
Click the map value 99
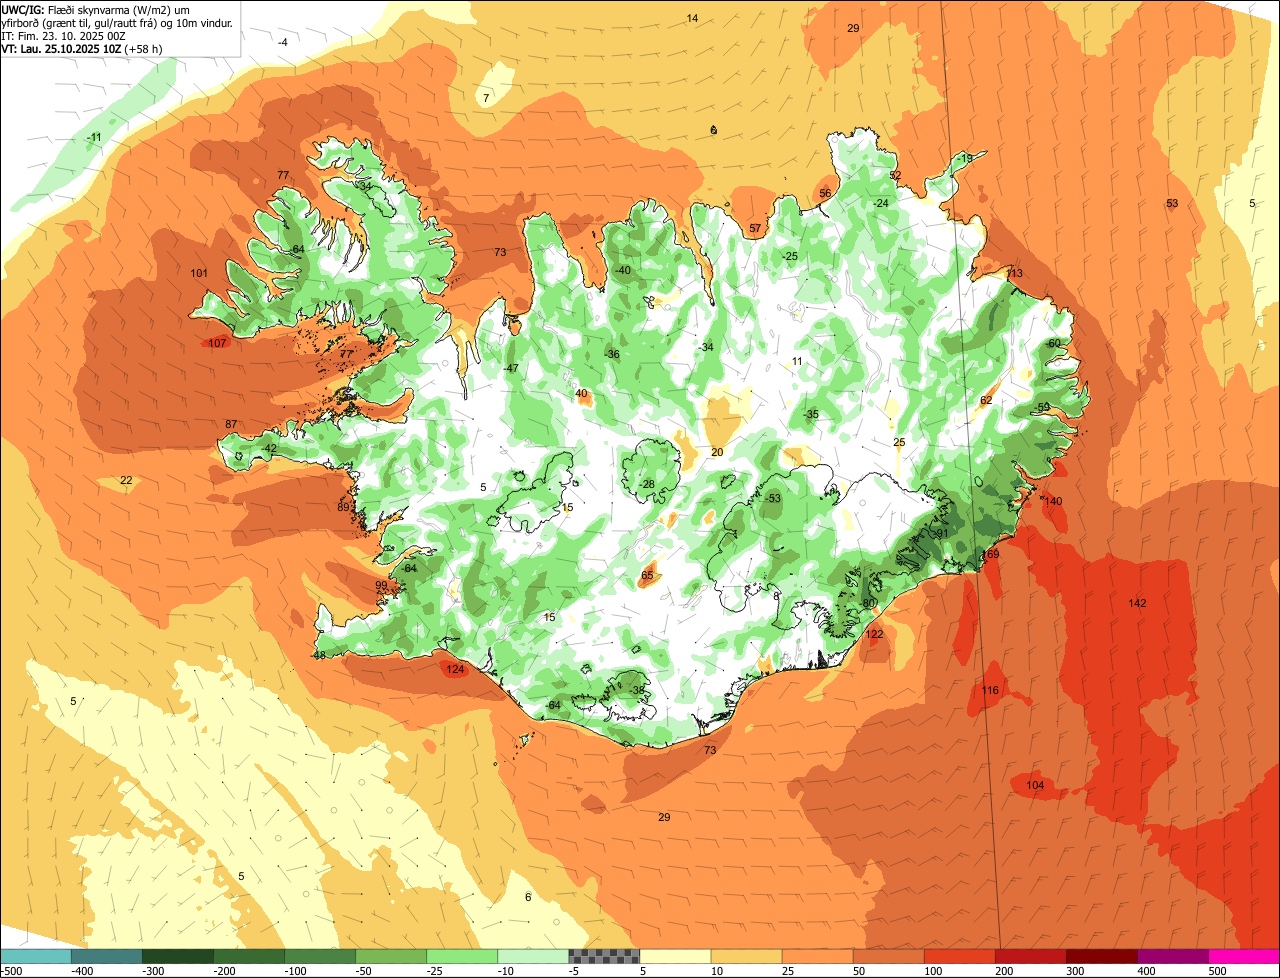[381, 586]
